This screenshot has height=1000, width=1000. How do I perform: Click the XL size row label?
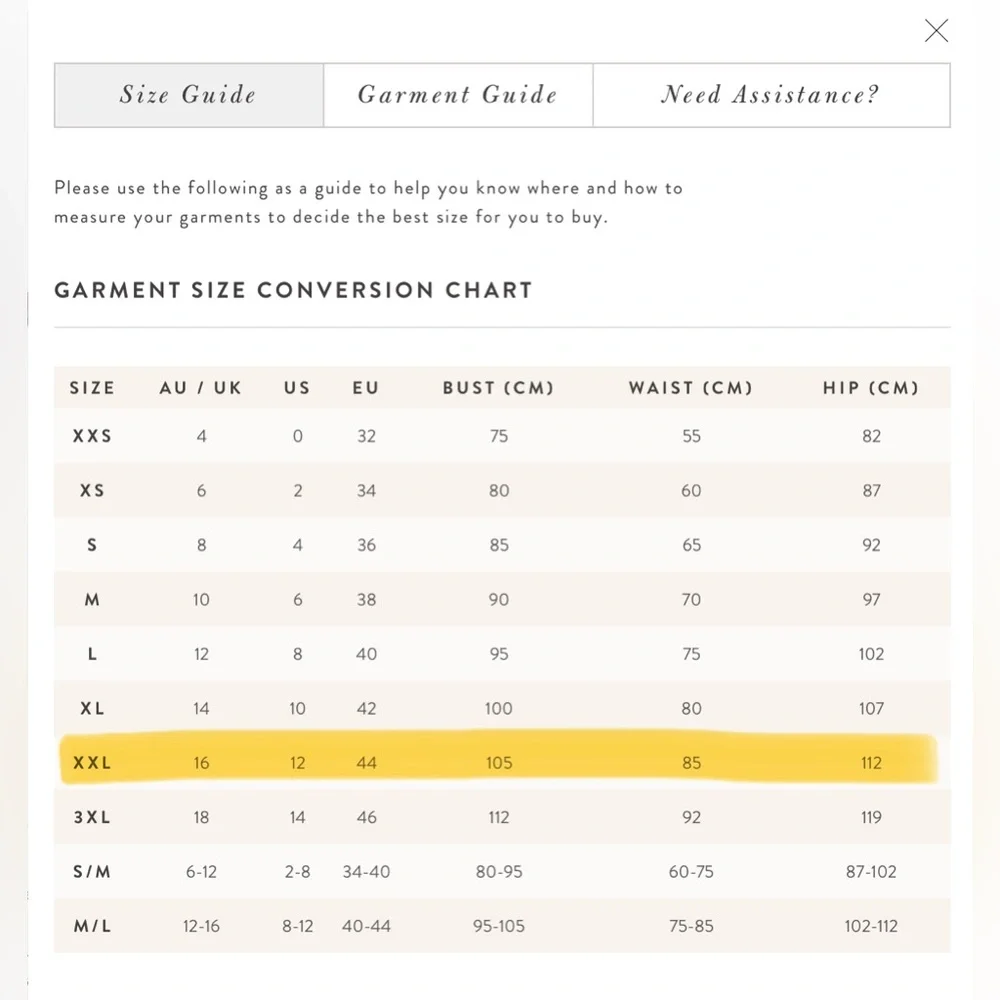pos(92,708)
